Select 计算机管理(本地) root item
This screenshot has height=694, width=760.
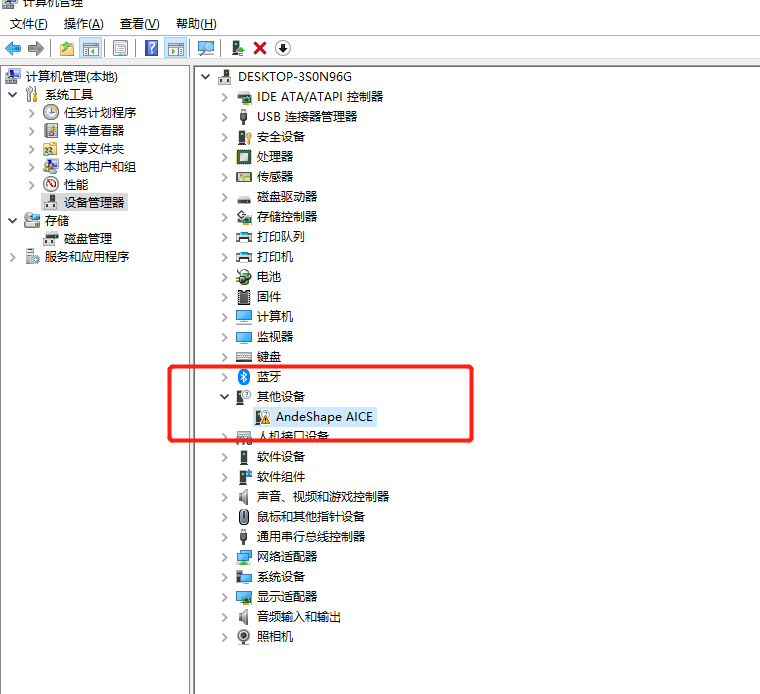pyautogui.click(x=72, y=77)
